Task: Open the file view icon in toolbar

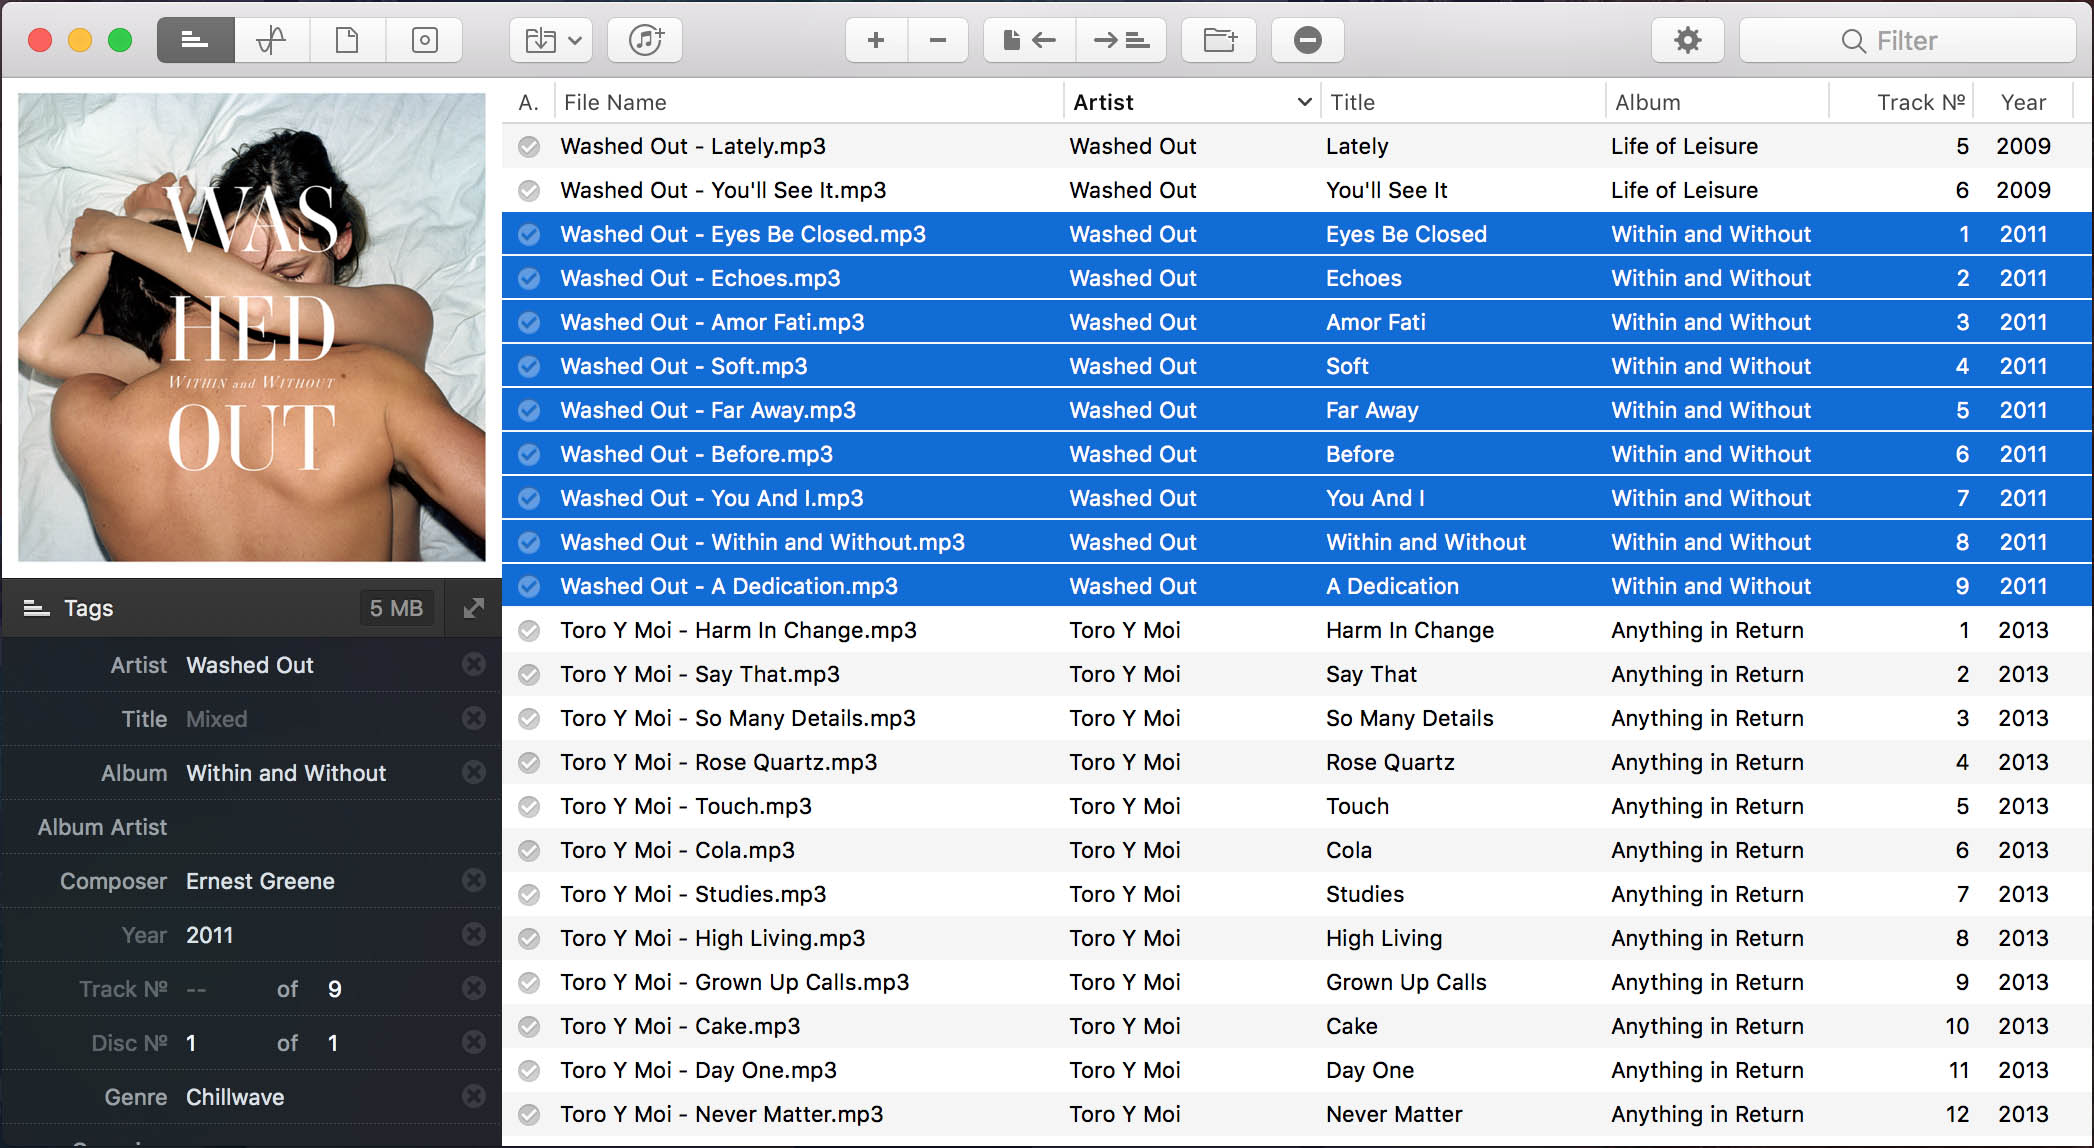Action: tap(347, 40)
